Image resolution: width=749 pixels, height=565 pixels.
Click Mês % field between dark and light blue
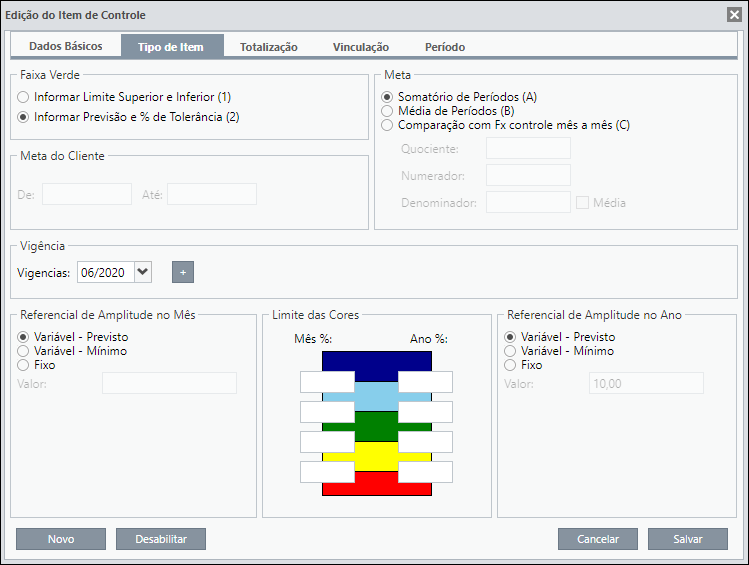pos(328,382)
